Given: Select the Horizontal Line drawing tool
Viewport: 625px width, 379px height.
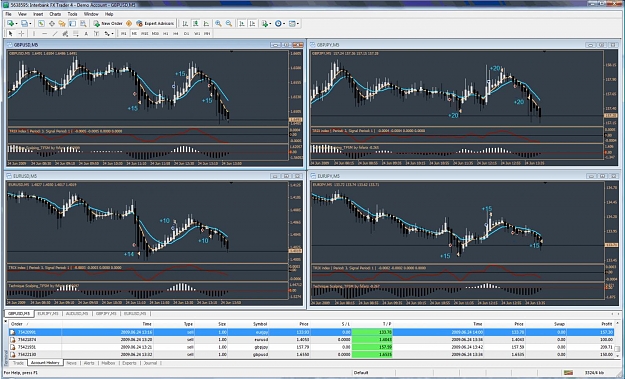Looking at the screenshot, I should pos(44,34).
